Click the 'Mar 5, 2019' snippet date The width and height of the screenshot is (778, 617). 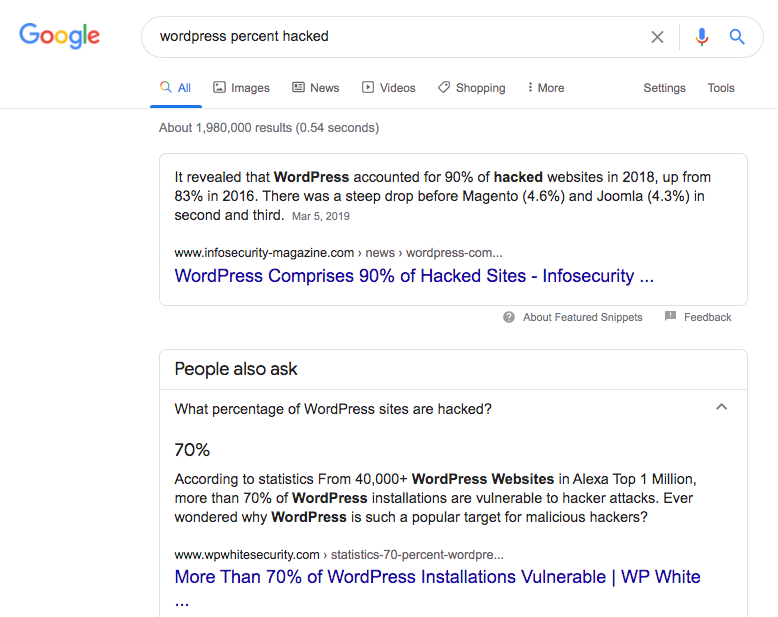point(321,216)
